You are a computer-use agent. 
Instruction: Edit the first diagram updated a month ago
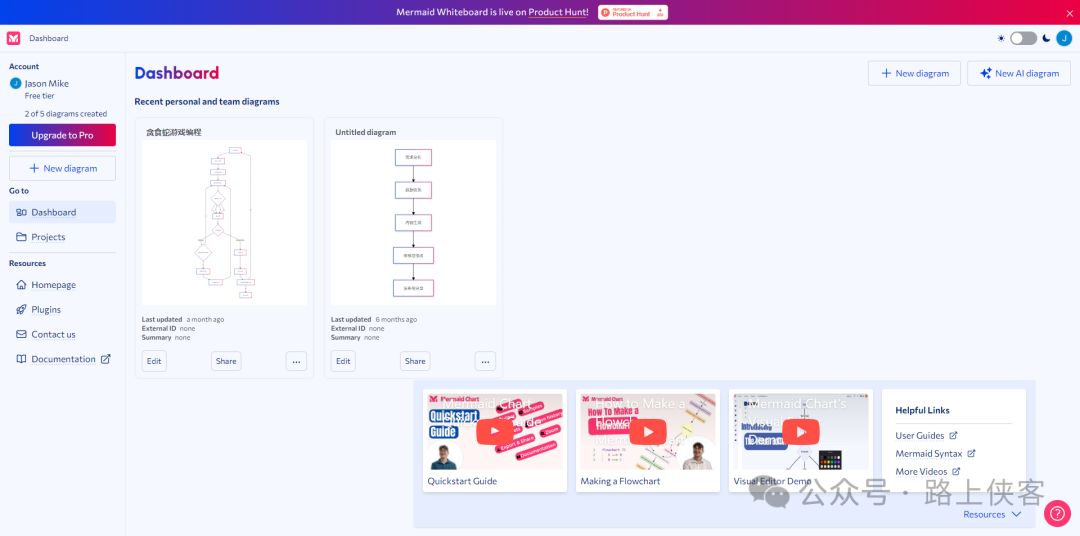154,361
